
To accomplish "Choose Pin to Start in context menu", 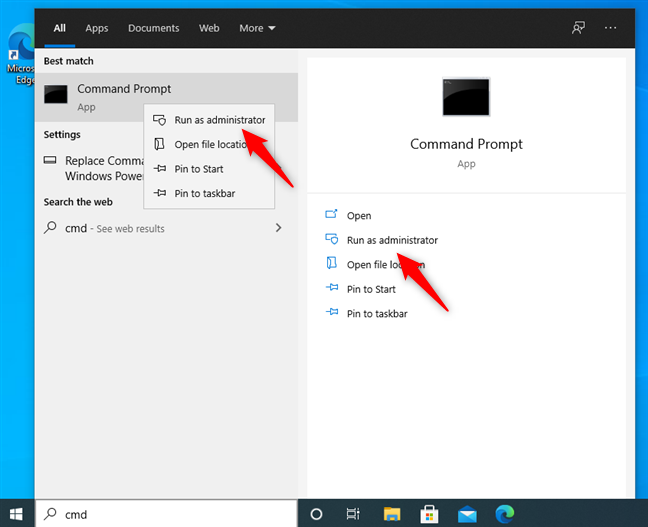I will (x=209, y=169).
